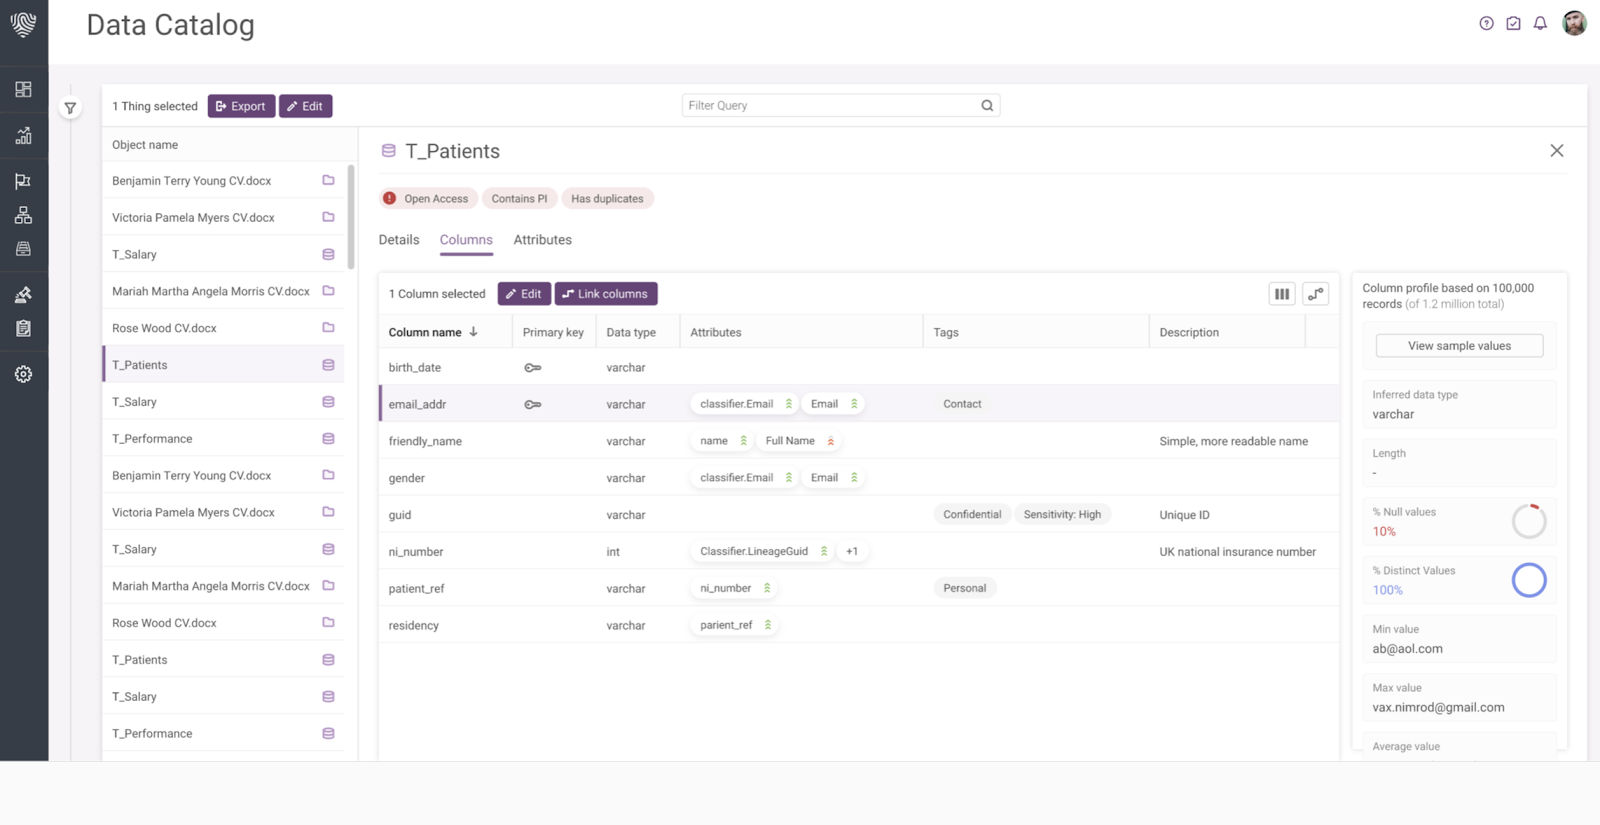Click the search magnifier in Filter Query
The width and height of the screenshot is (1600, 825).
[x=987, y=106]
